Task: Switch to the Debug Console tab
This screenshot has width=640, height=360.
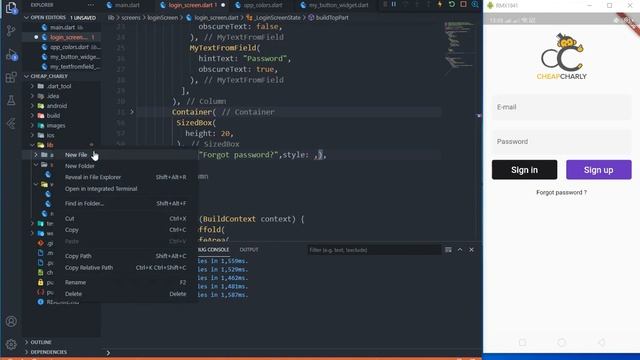Action: [214, 250]
